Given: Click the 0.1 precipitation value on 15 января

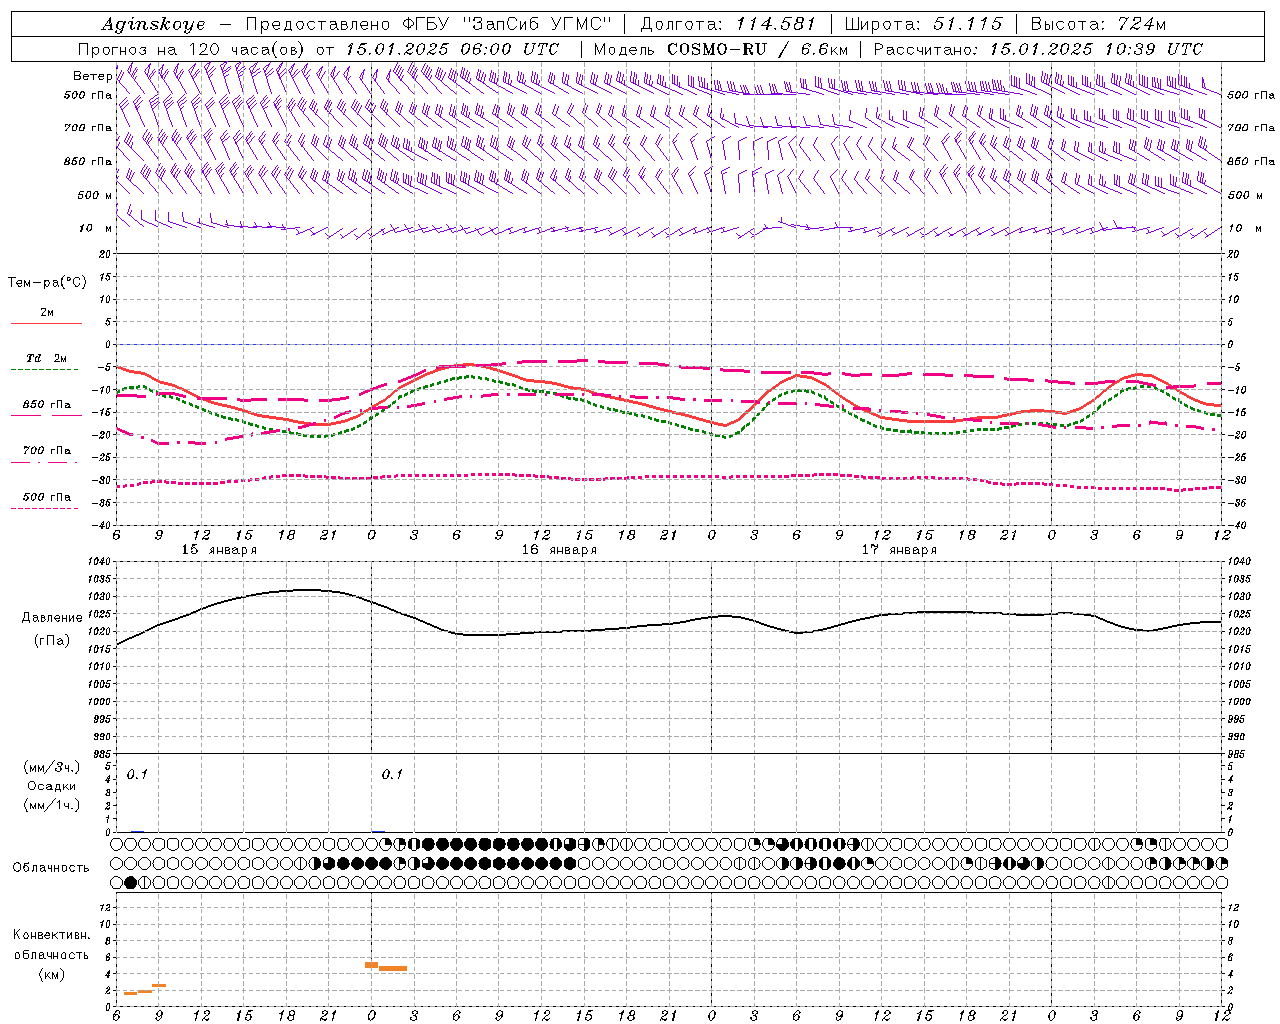Looking at the screenshot, I should (137, 775).
